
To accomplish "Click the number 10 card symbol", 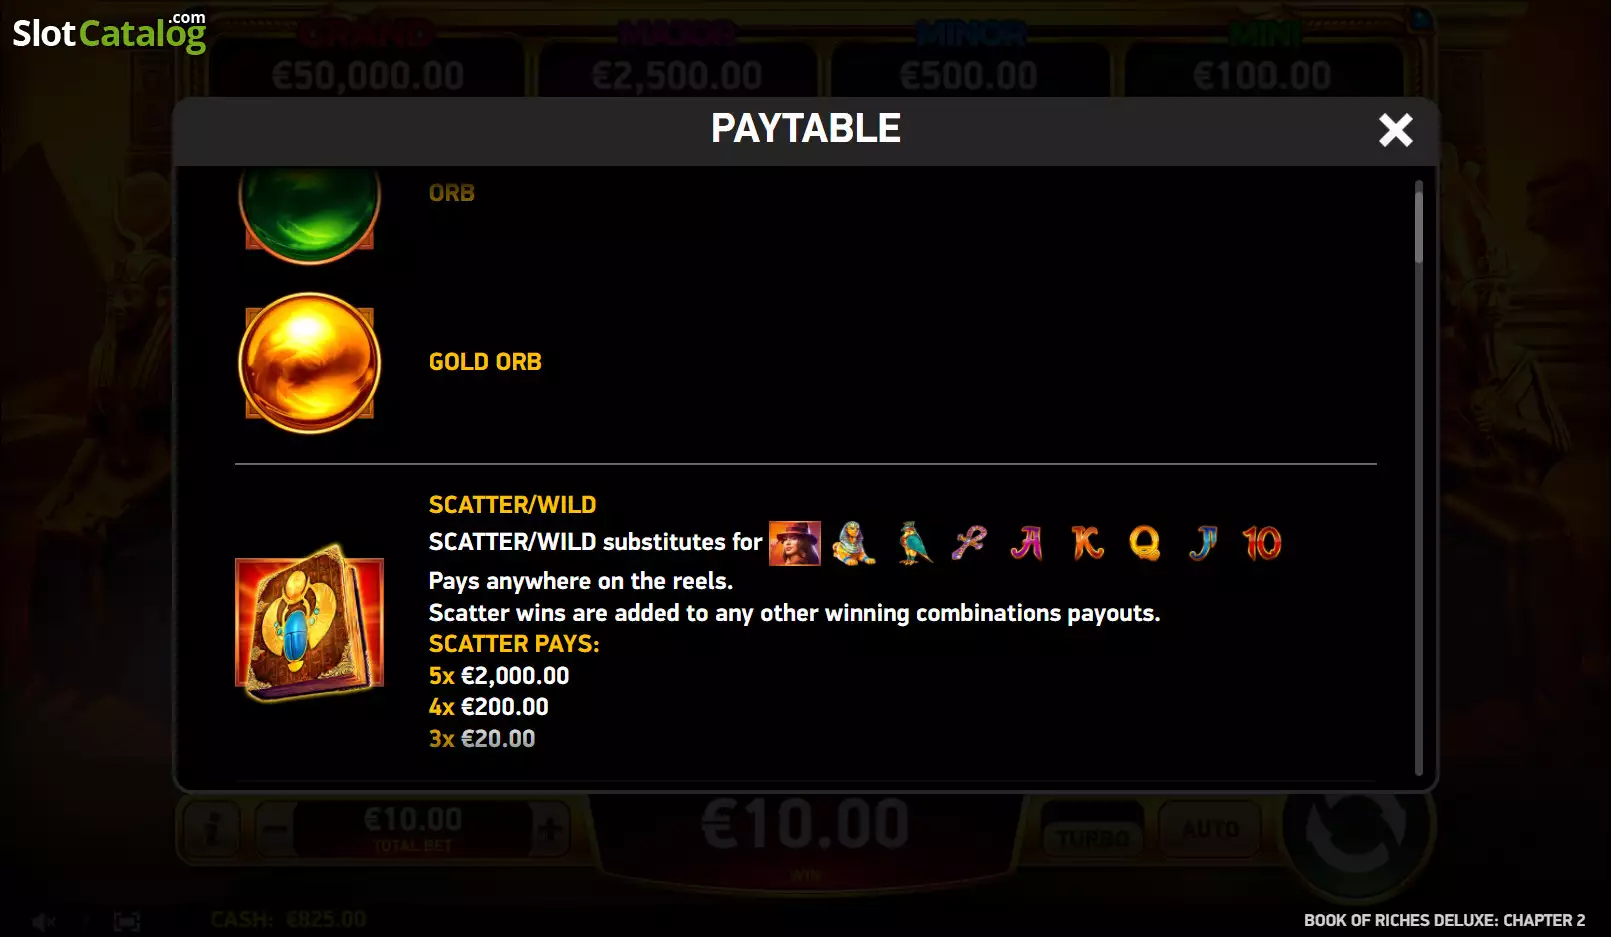I will tap(1262, 543).
